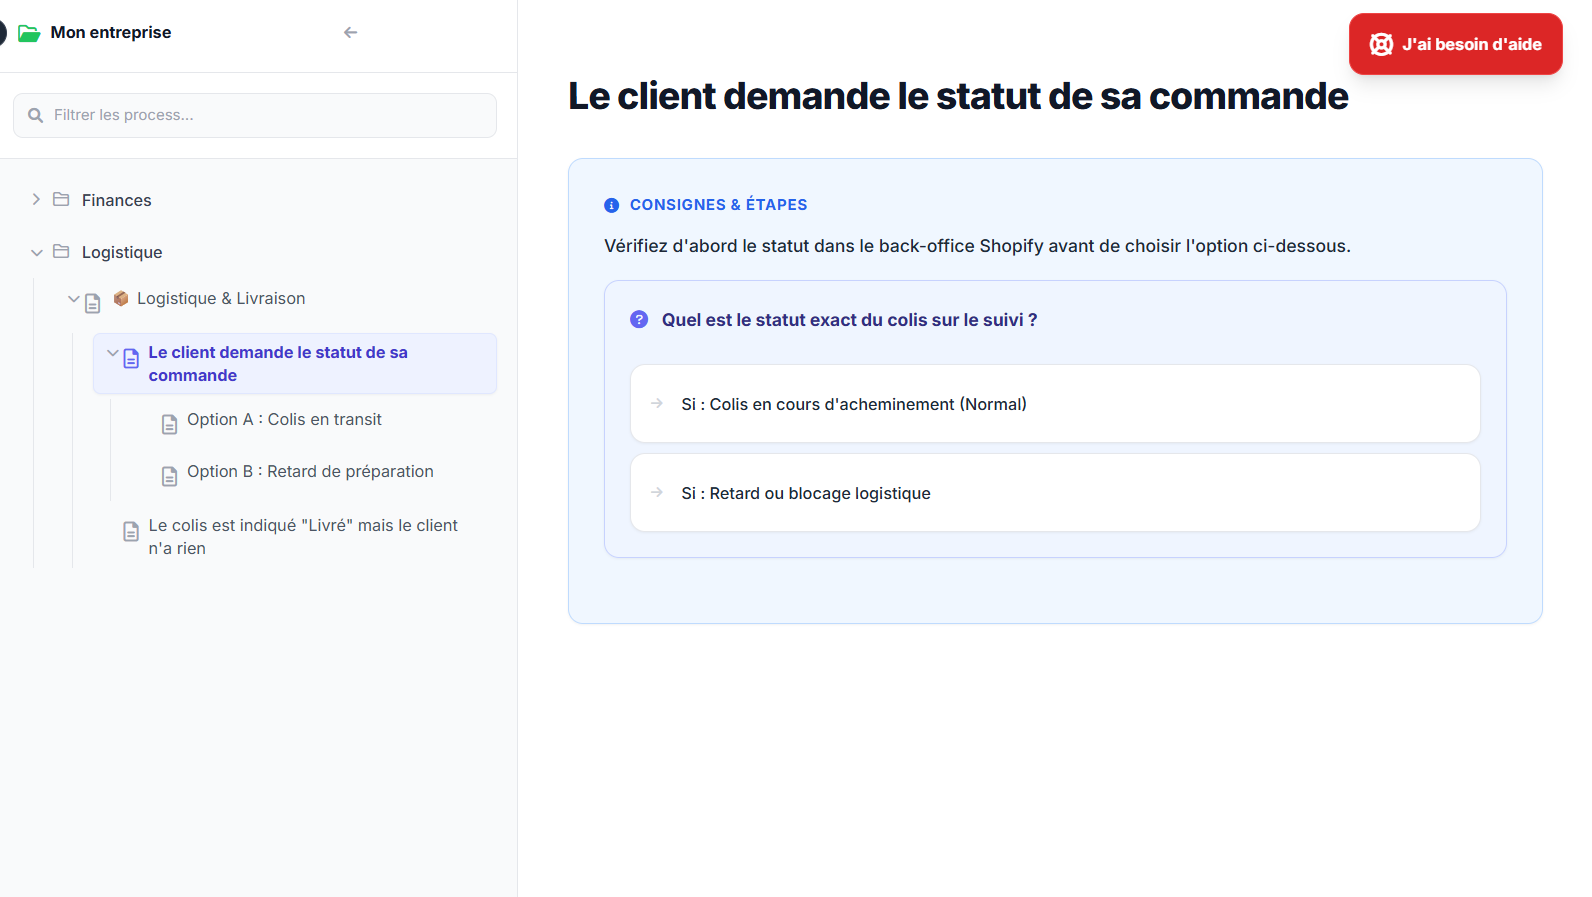The height and width of the screenshot is (897, 1592).
Task: Click the search magnifier icon in filter field
Action: pyautogui.click(x=36, y=116)
